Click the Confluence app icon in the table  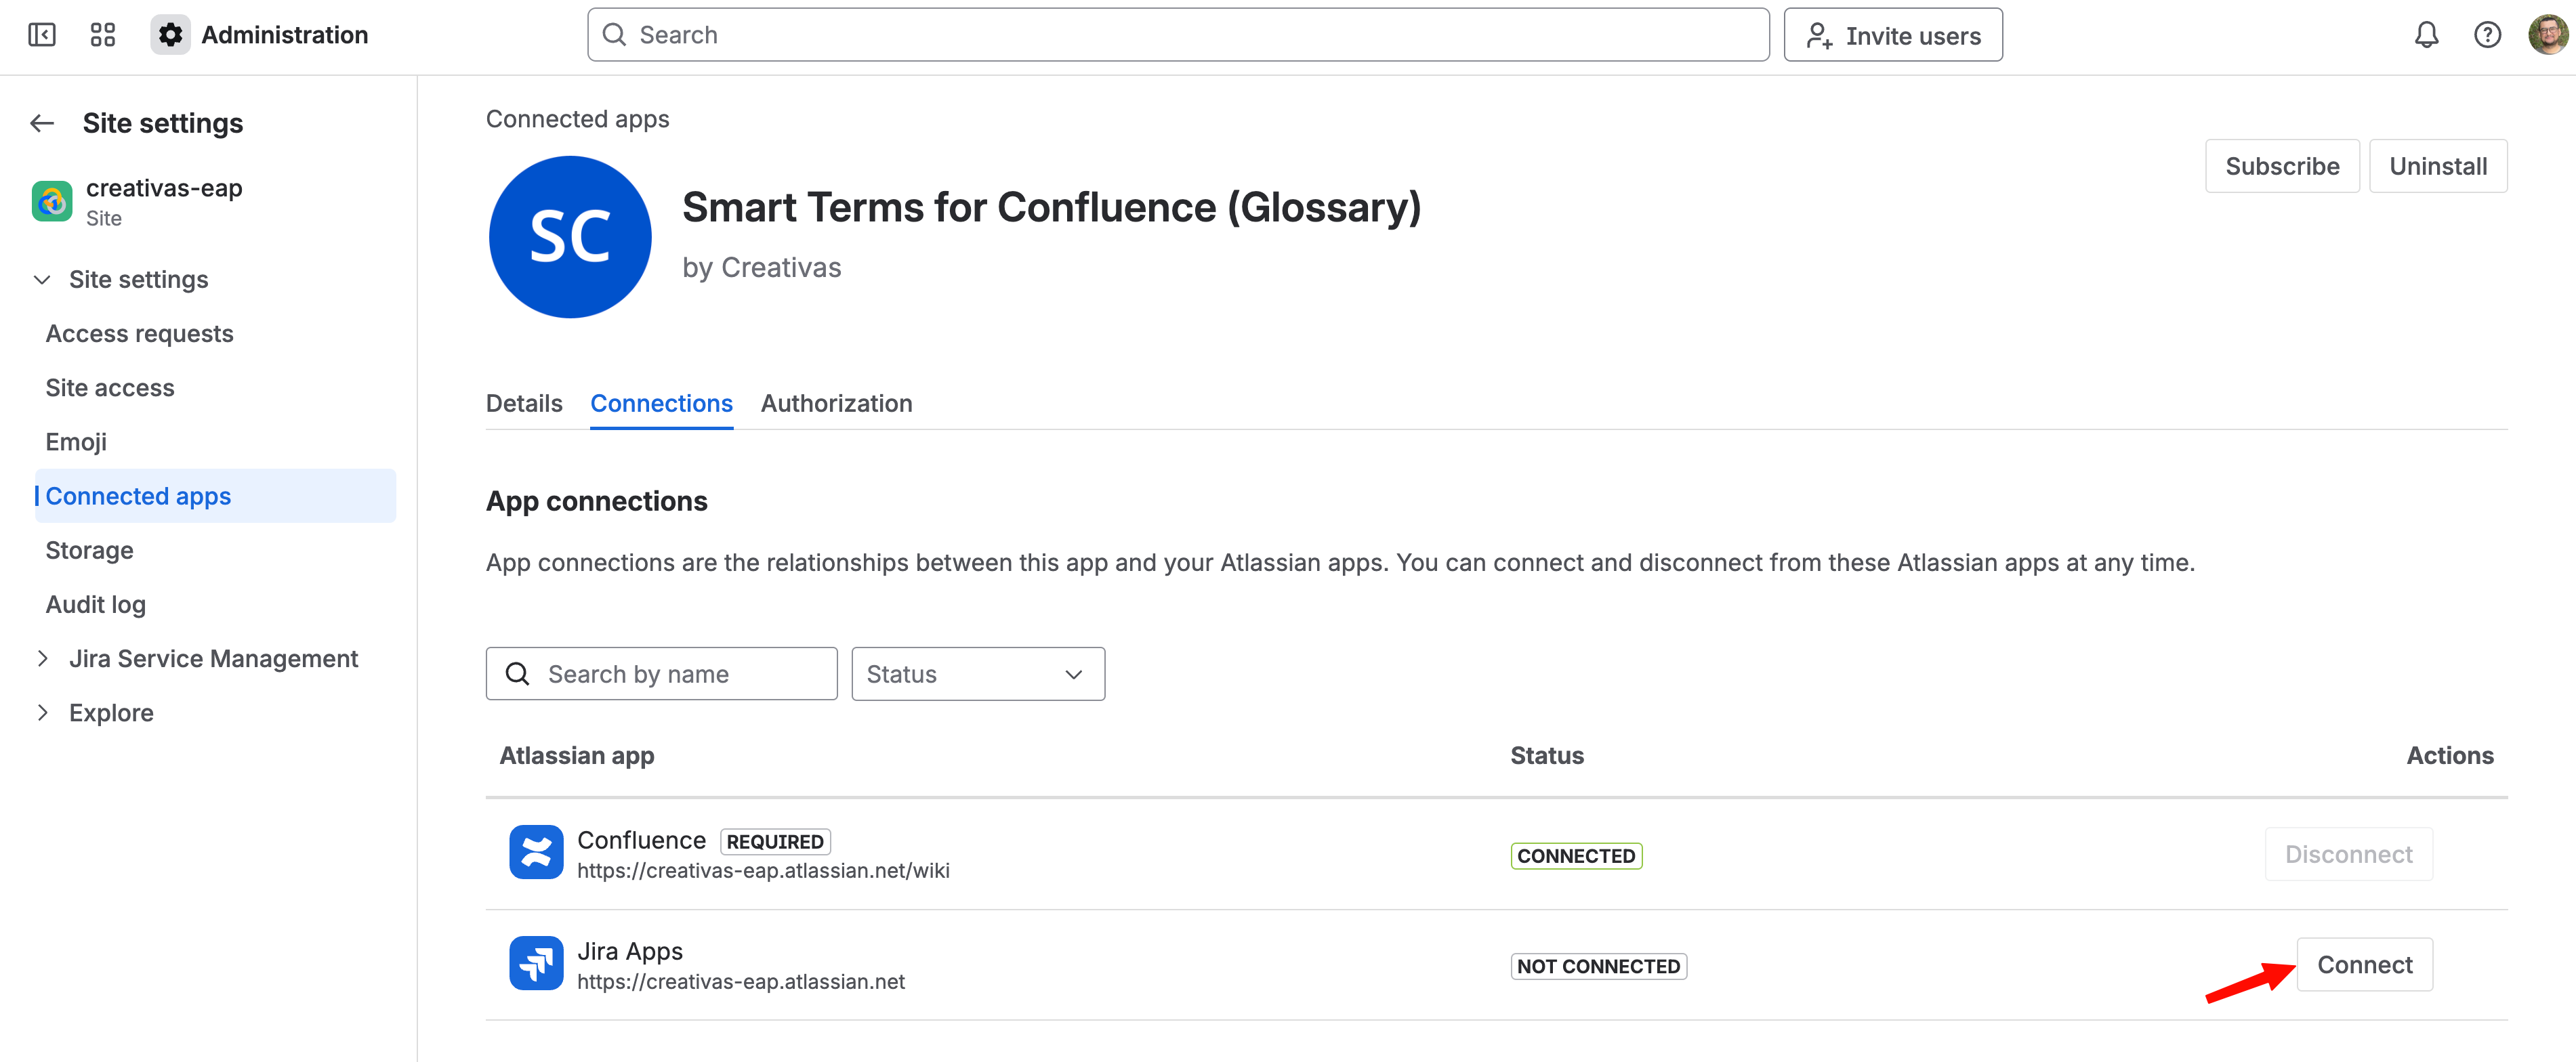[536, 853]
